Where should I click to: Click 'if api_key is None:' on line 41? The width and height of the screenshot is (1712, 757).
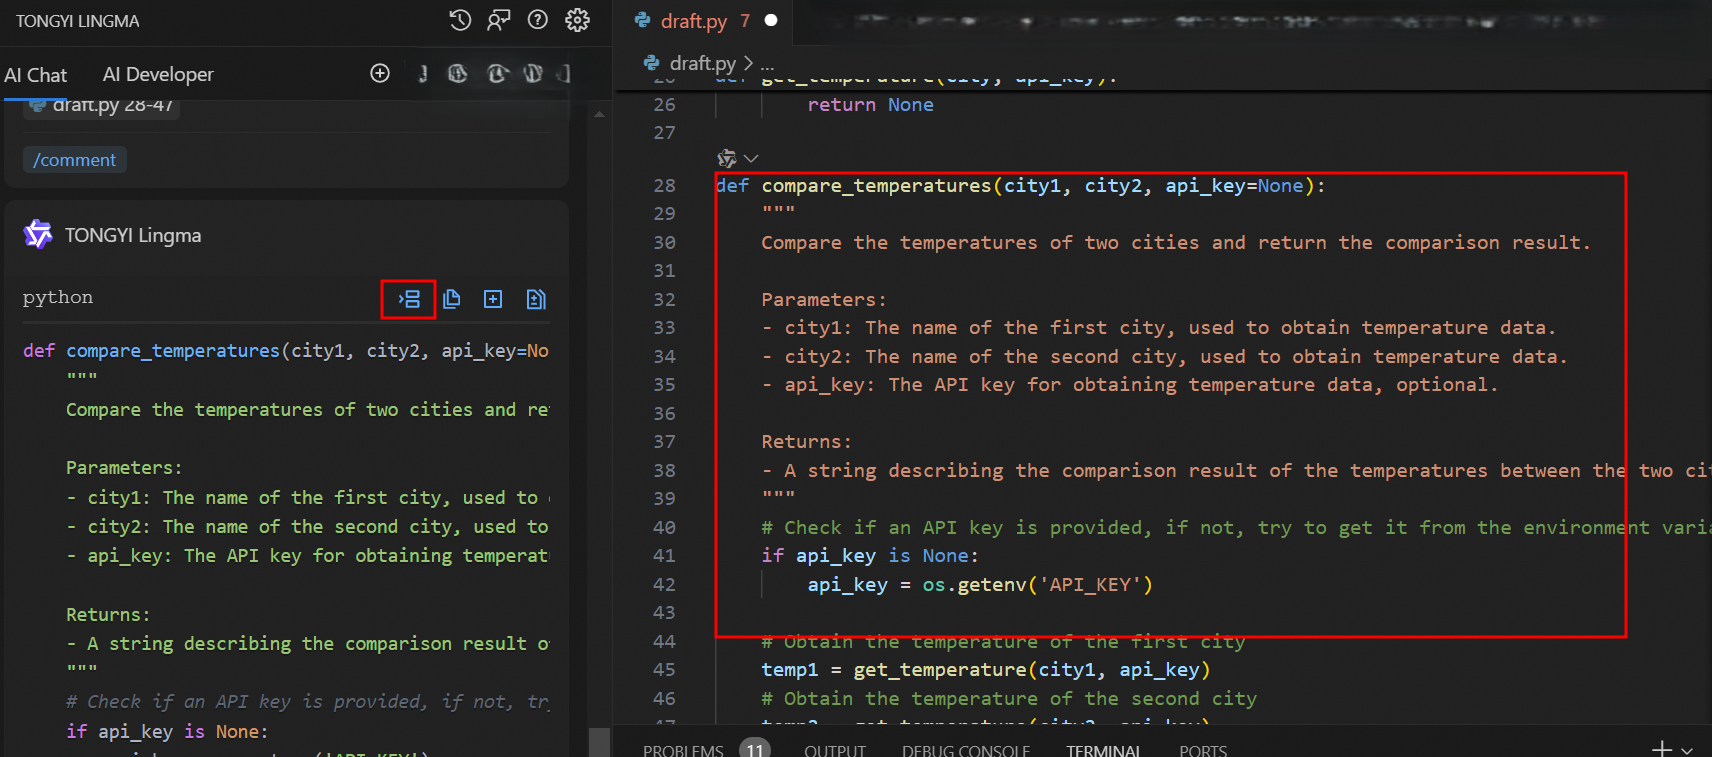point(870,555)
